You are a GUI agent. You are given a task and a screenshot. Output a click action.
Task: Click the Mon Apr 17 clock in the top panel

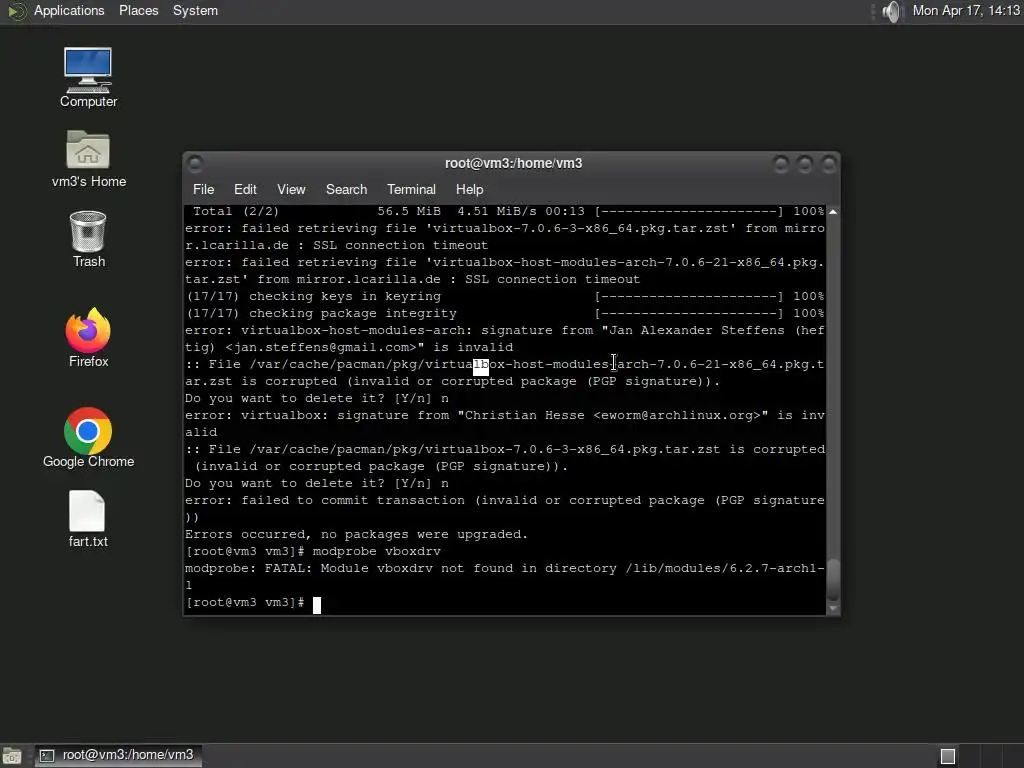click(966, 11)
